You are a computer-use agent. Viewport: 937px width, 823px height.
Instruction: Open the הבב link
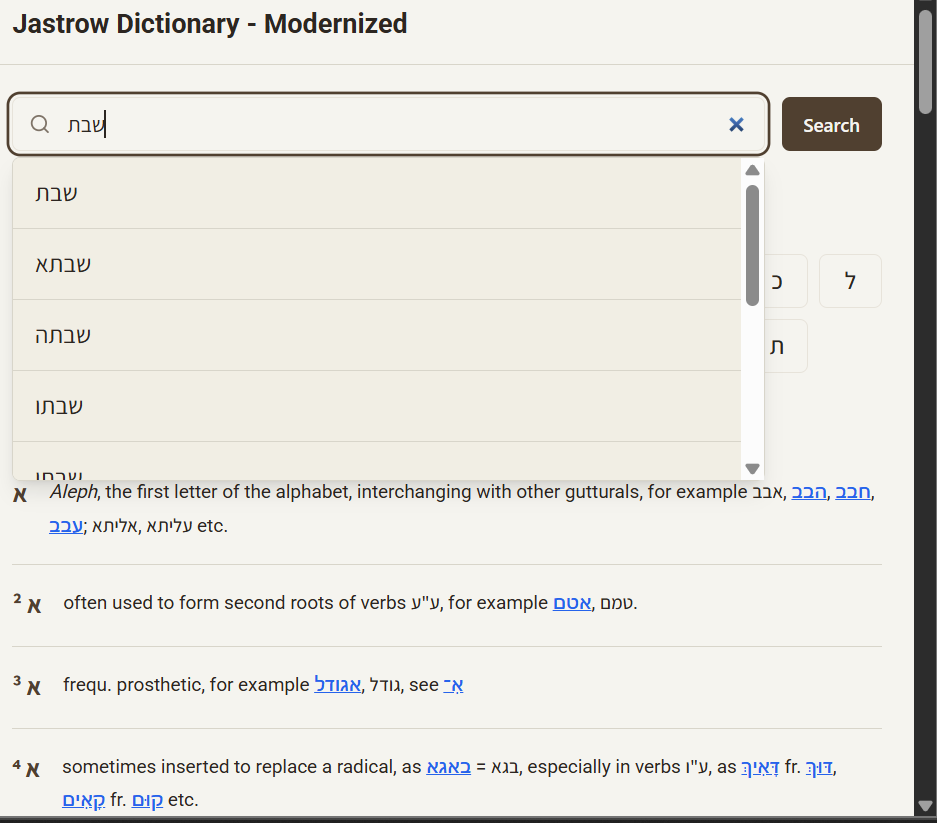[x=809, y=492]
